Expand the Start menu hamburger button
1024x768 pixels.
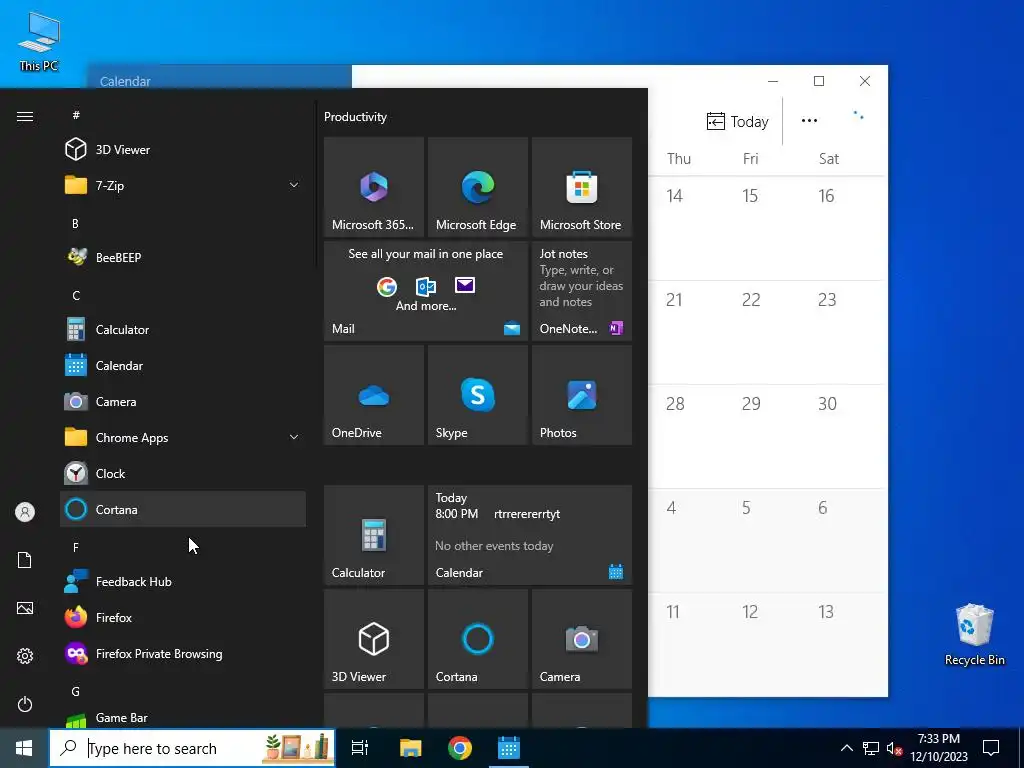25,116
